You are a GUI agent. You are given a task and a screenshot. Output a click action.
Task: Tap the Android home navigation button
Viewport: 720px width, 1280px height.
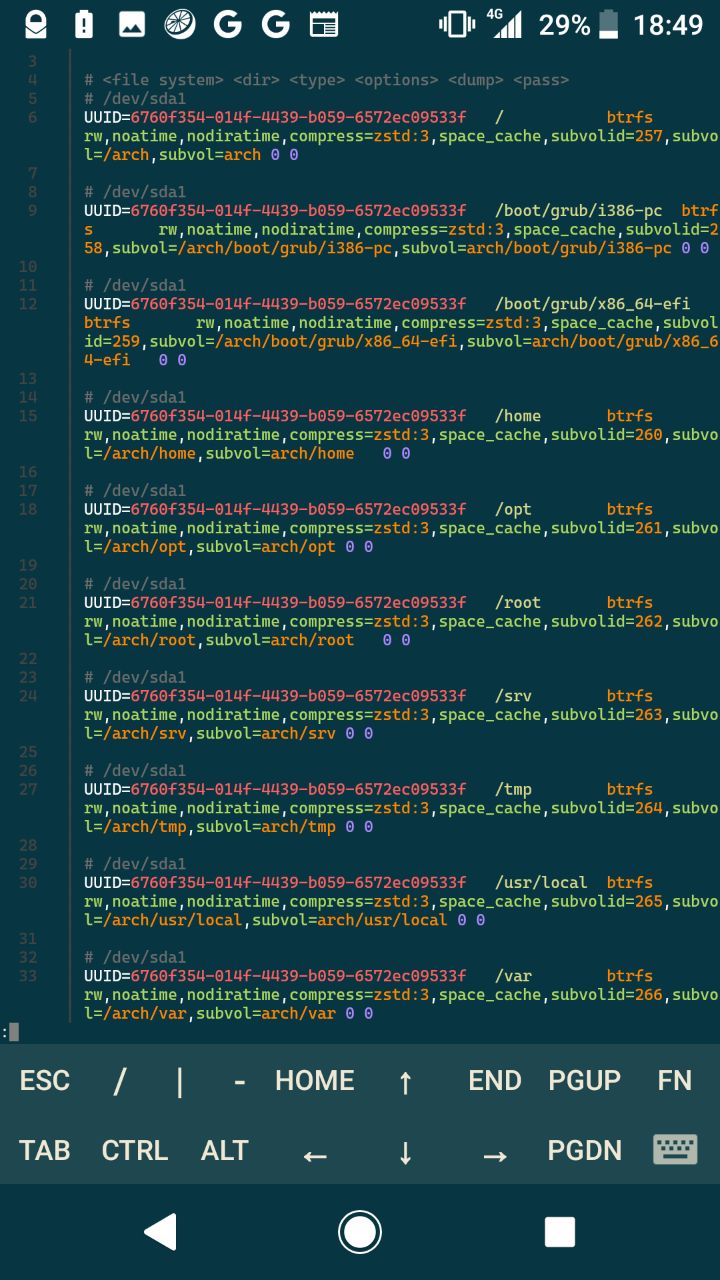coord(360,1232)
